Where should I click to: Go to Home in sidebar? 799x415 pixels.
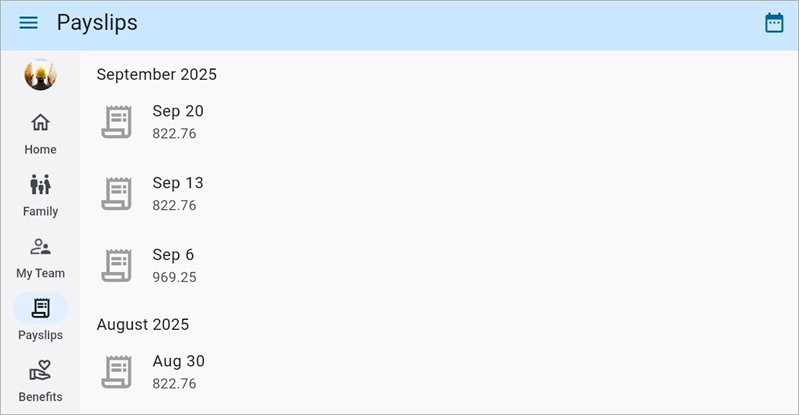point(40,123)
